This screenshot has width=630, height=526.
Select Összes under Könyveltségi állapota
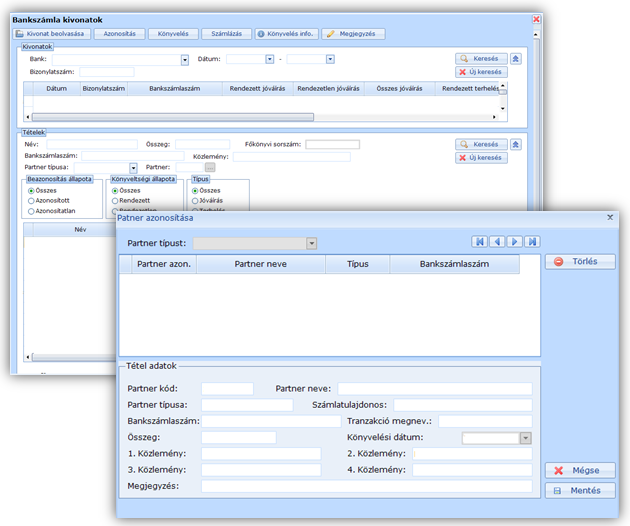click(115, 191)
